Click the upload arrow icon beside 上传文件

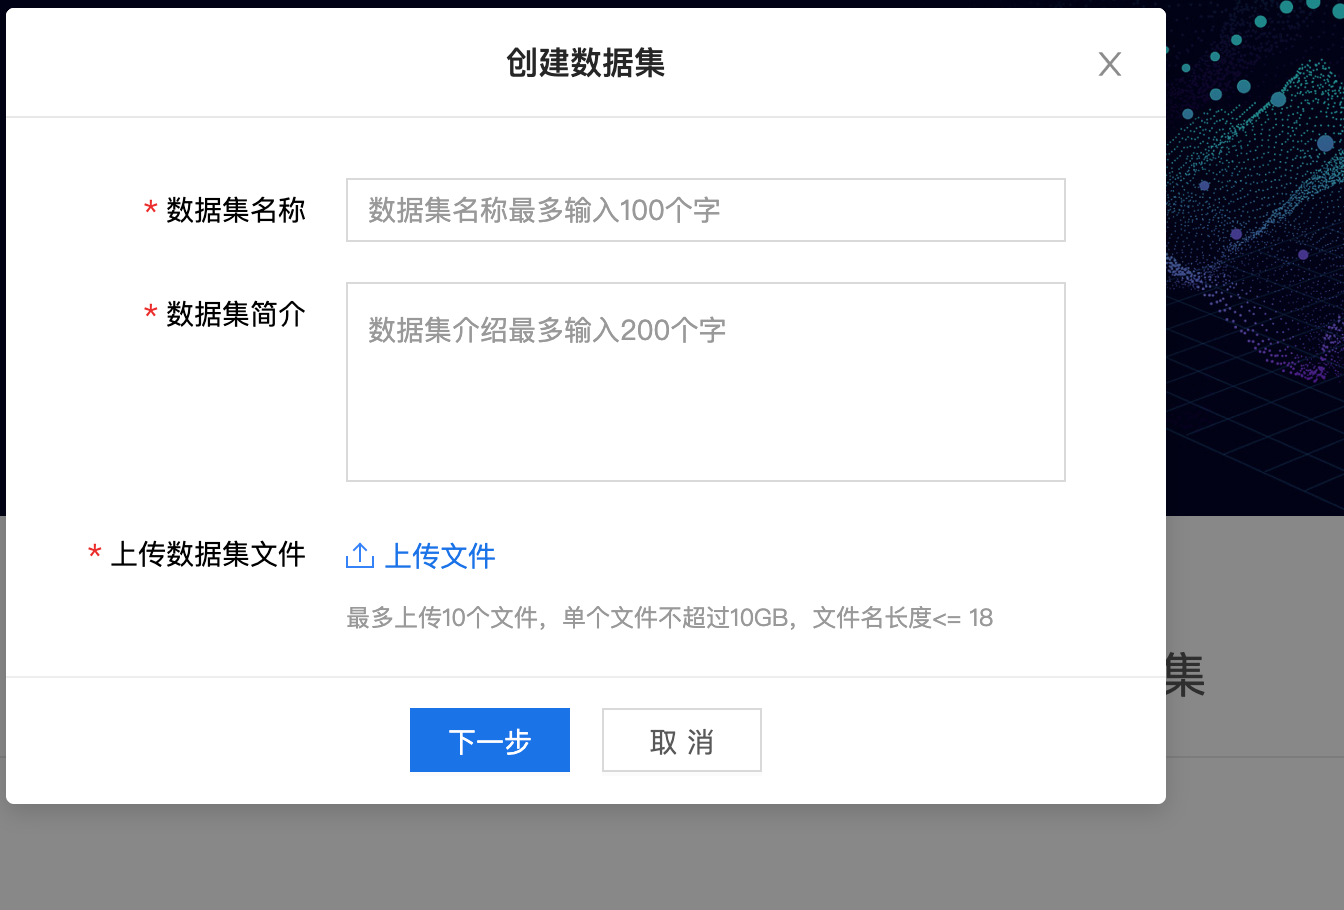(360, 555)
